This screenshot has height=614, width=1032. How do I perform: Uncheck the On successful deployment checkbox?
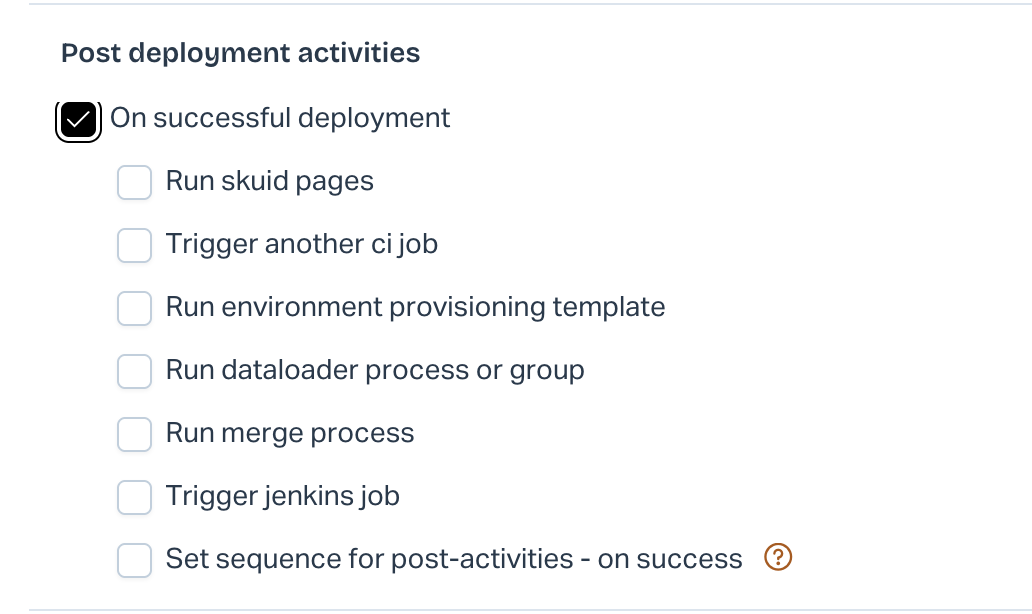78,120
